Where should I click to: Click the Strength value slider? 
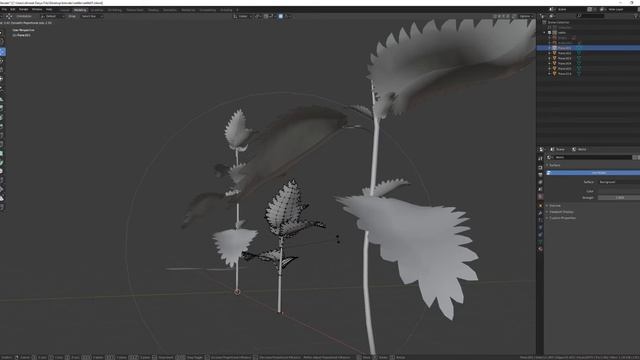(x=619, y=198)
